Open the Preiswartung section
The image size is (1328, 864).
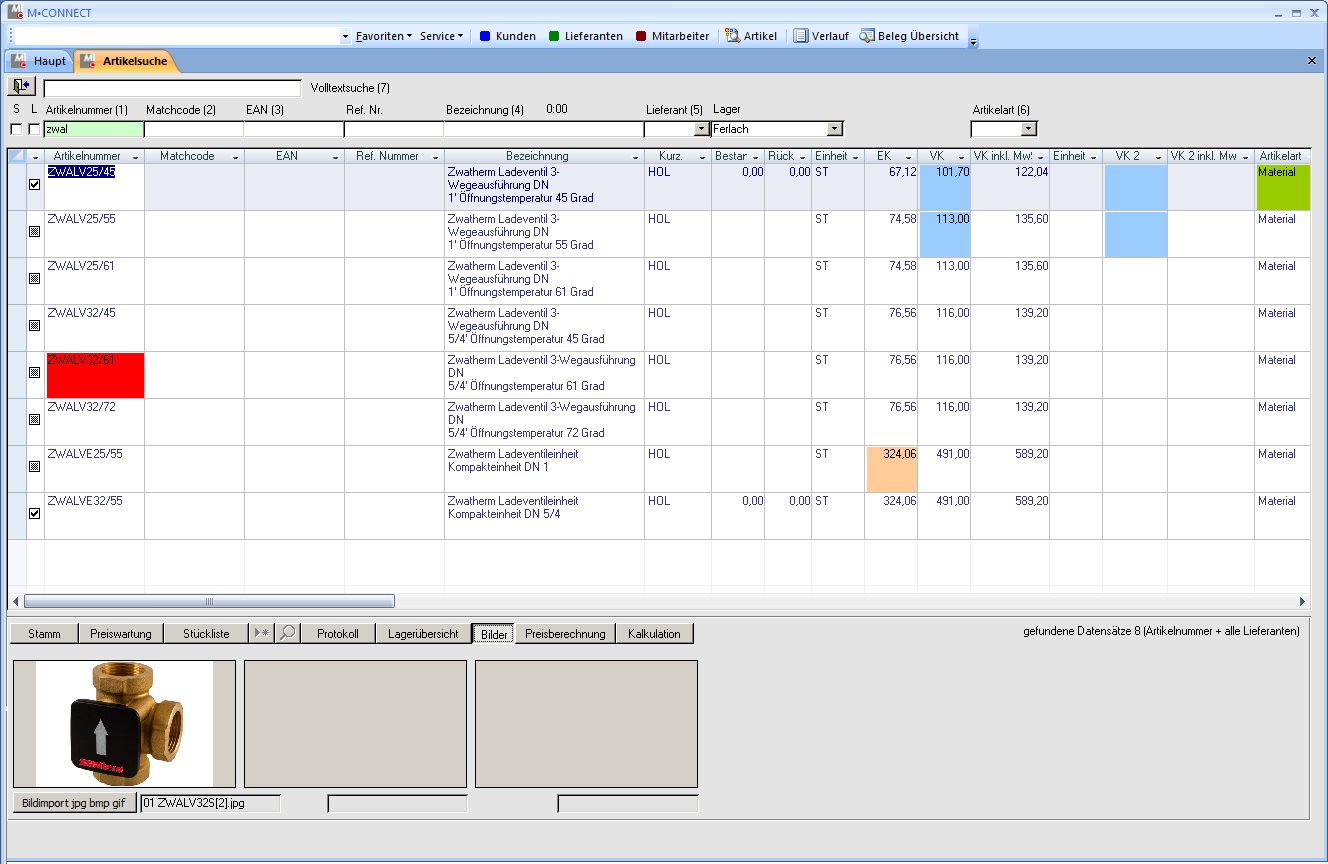point(121,633)
